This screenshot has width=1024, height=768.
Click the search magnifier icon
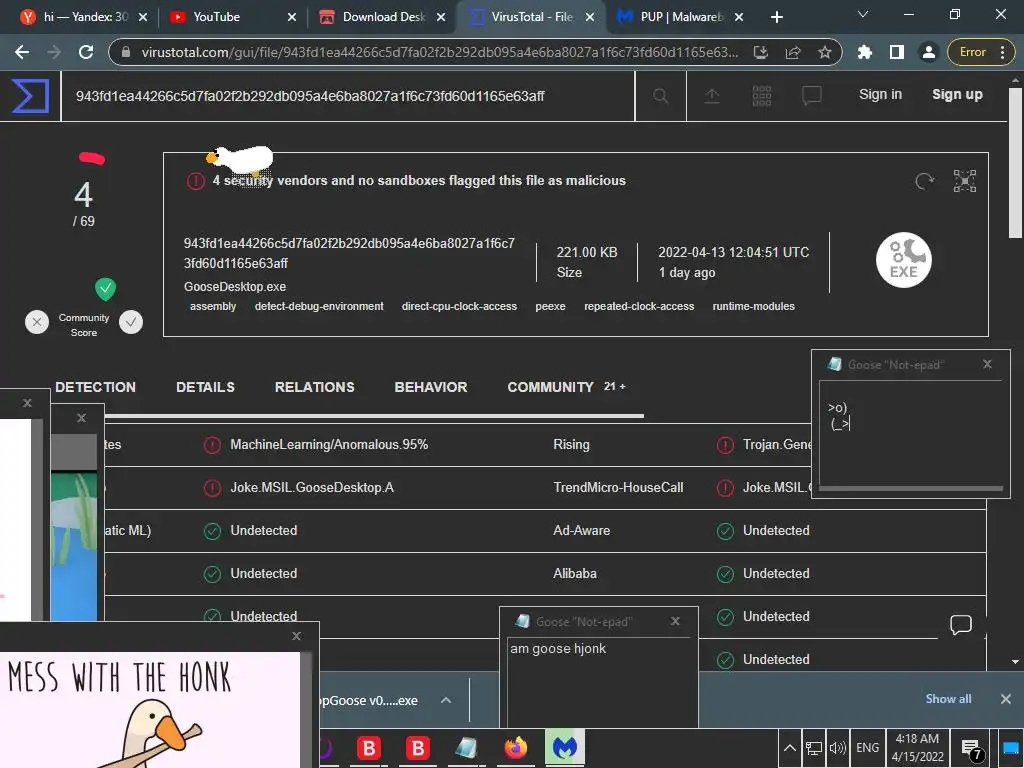pos(660,97)
